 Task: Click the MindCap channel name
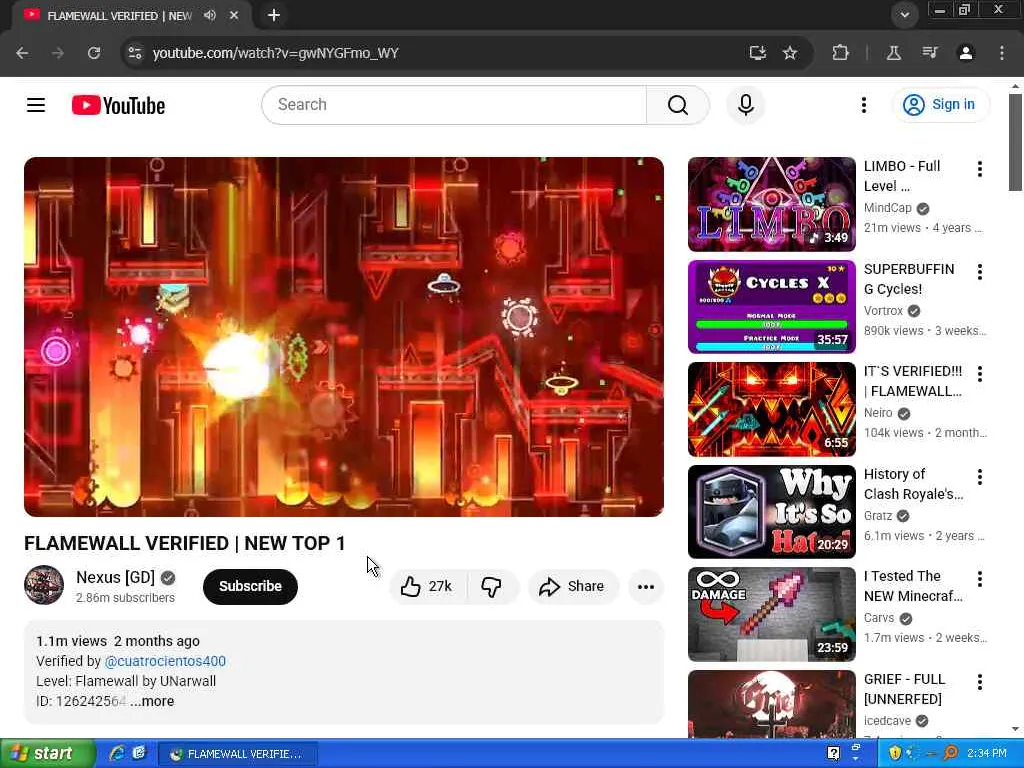tap(888, 208)
